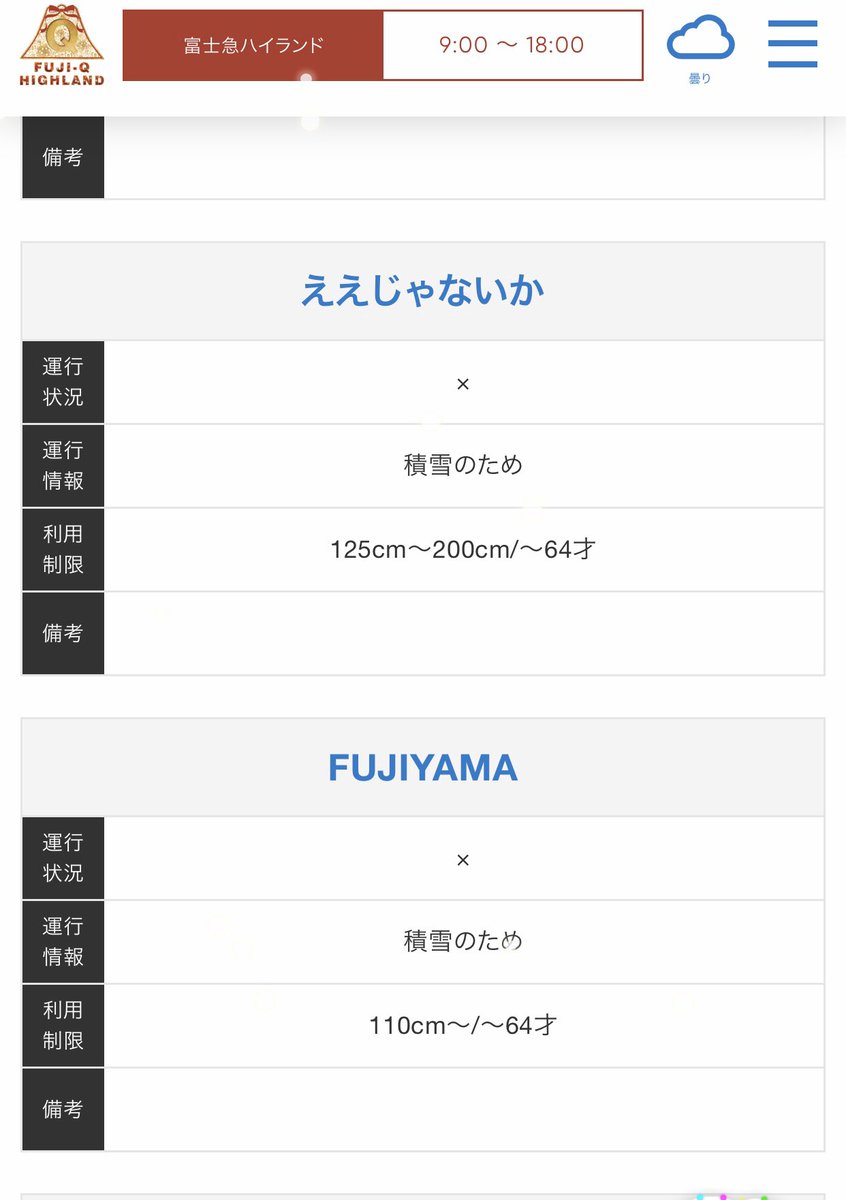Open the ええじゃないか attraction link
The image size is (846, 1200).
(x=422, y=291)
